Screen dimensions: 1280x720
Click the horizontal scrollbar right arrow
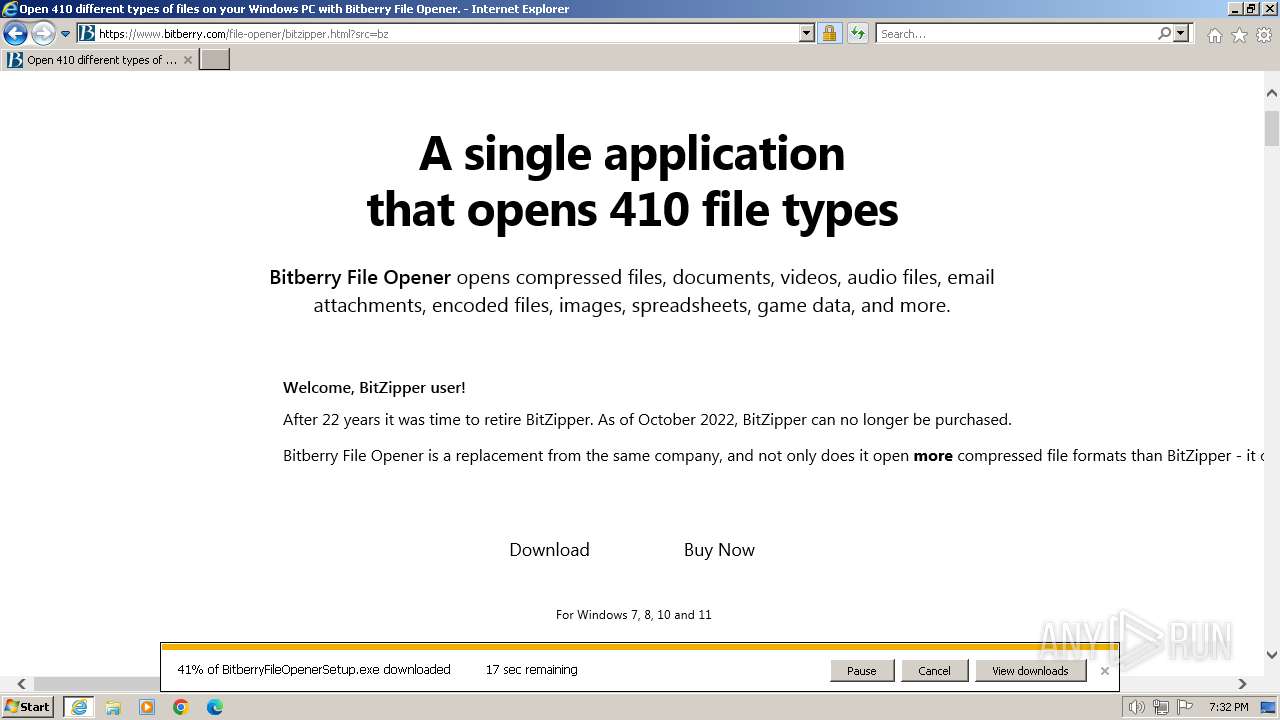[x=1242, y=684]
